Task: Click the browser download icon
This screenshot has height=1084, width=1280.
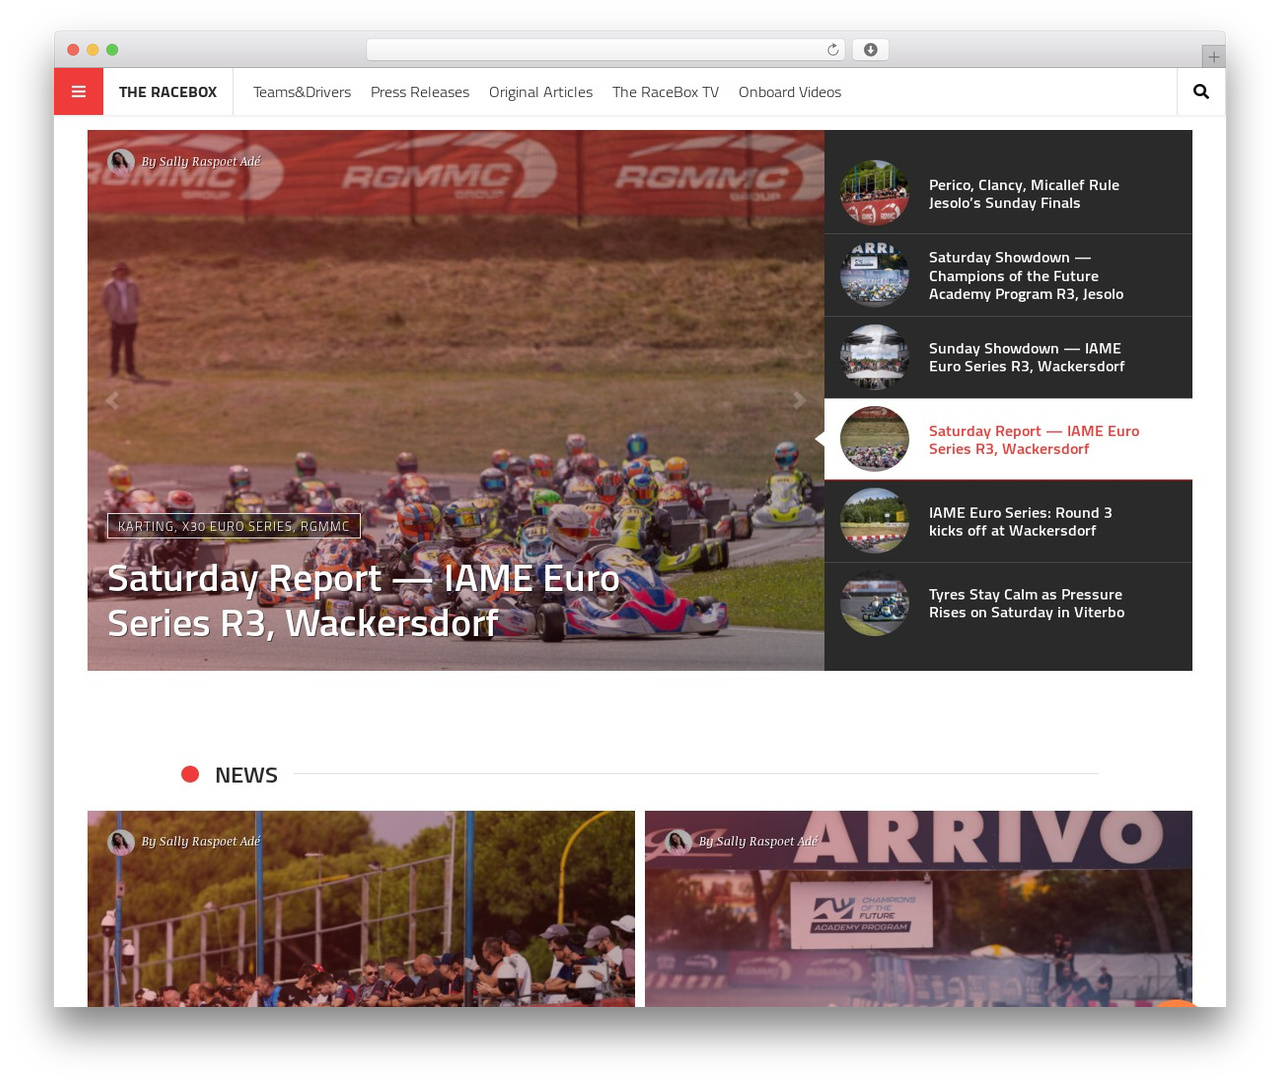Action: point(870,50)
